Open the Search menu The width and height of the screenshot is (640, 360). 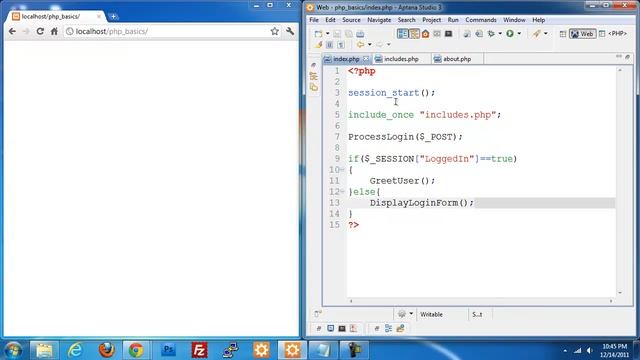(407, 20)
